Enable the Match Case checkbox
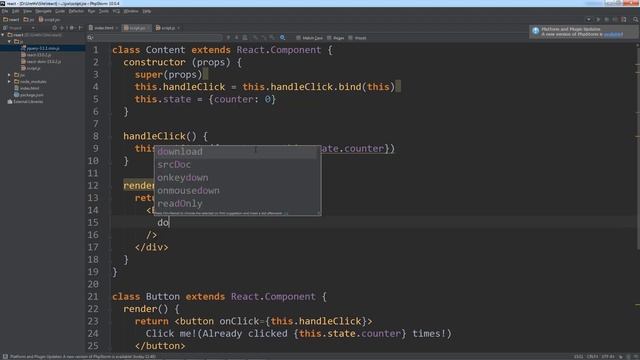Screen dimensions: 640x360 [298, 38]
